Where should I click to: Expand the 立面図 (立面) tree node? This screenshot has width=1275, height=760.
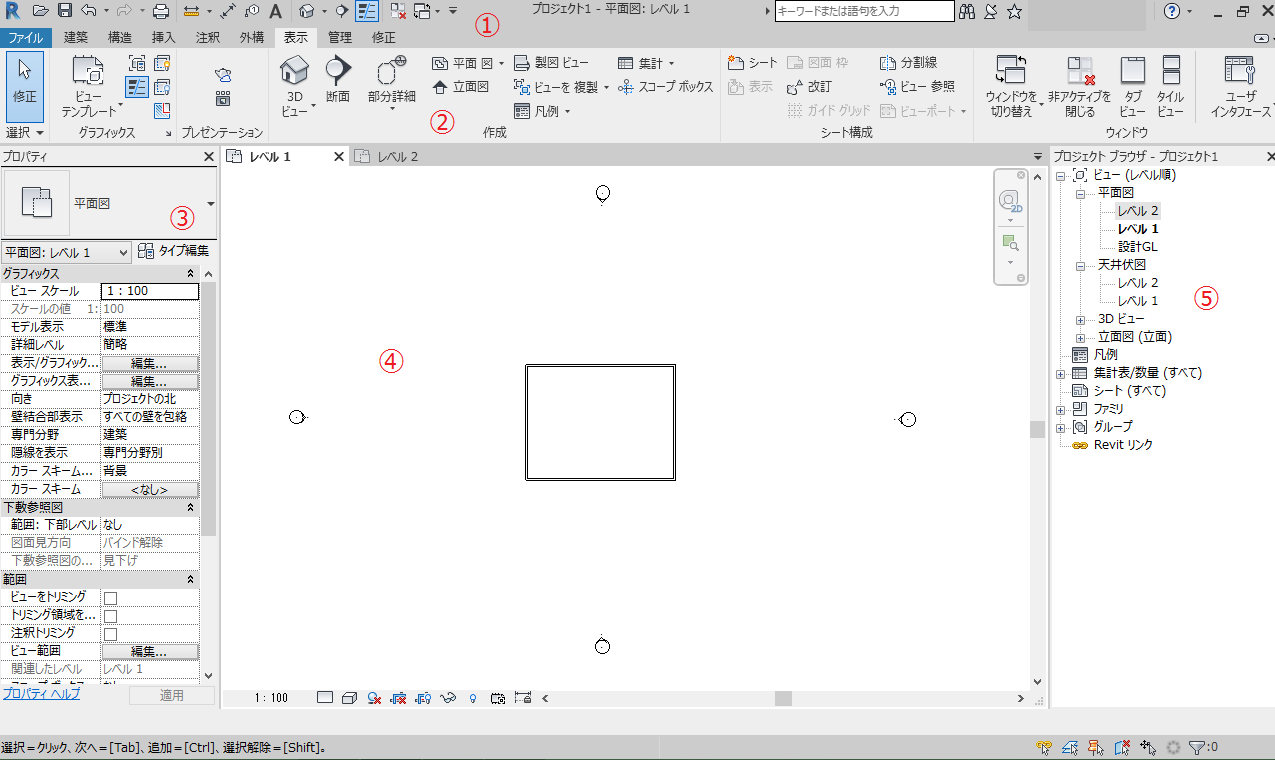(x=1080, y=338)
